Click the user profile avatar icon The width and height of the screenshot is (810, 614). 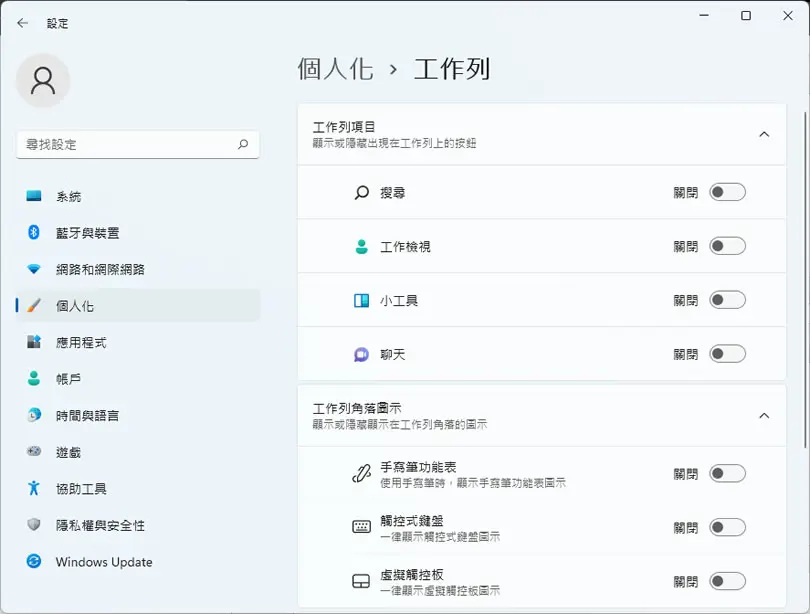click(43, 81)
